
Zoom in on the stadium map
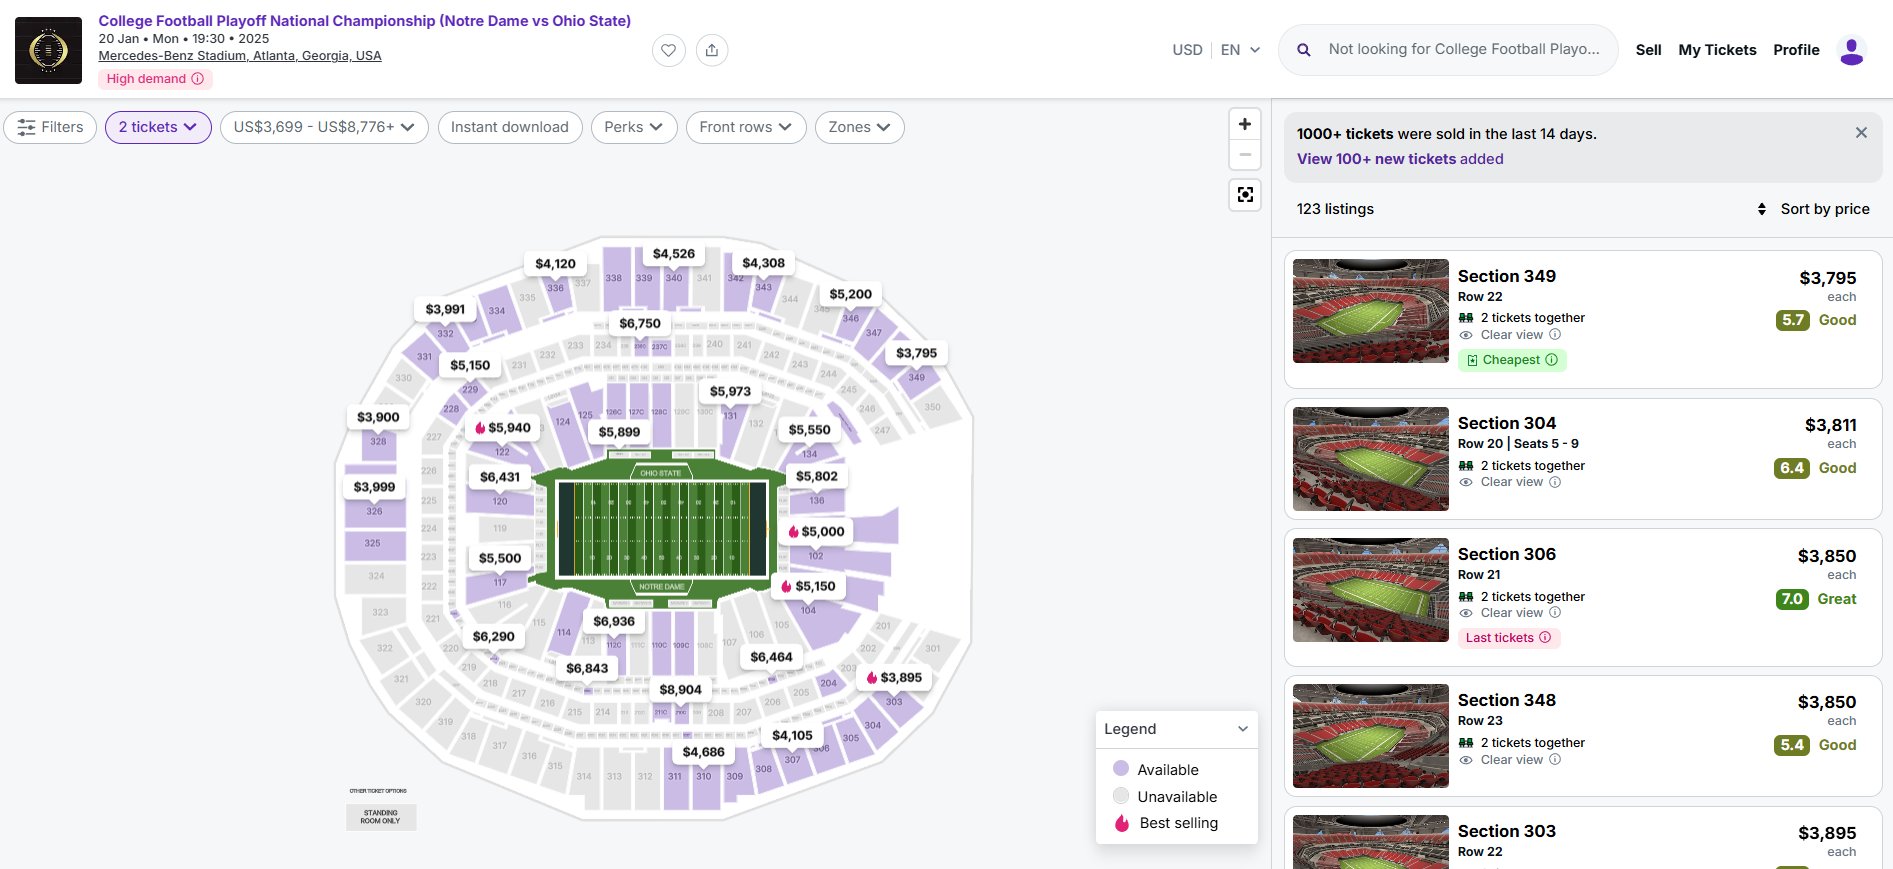tap(1245, 124)
